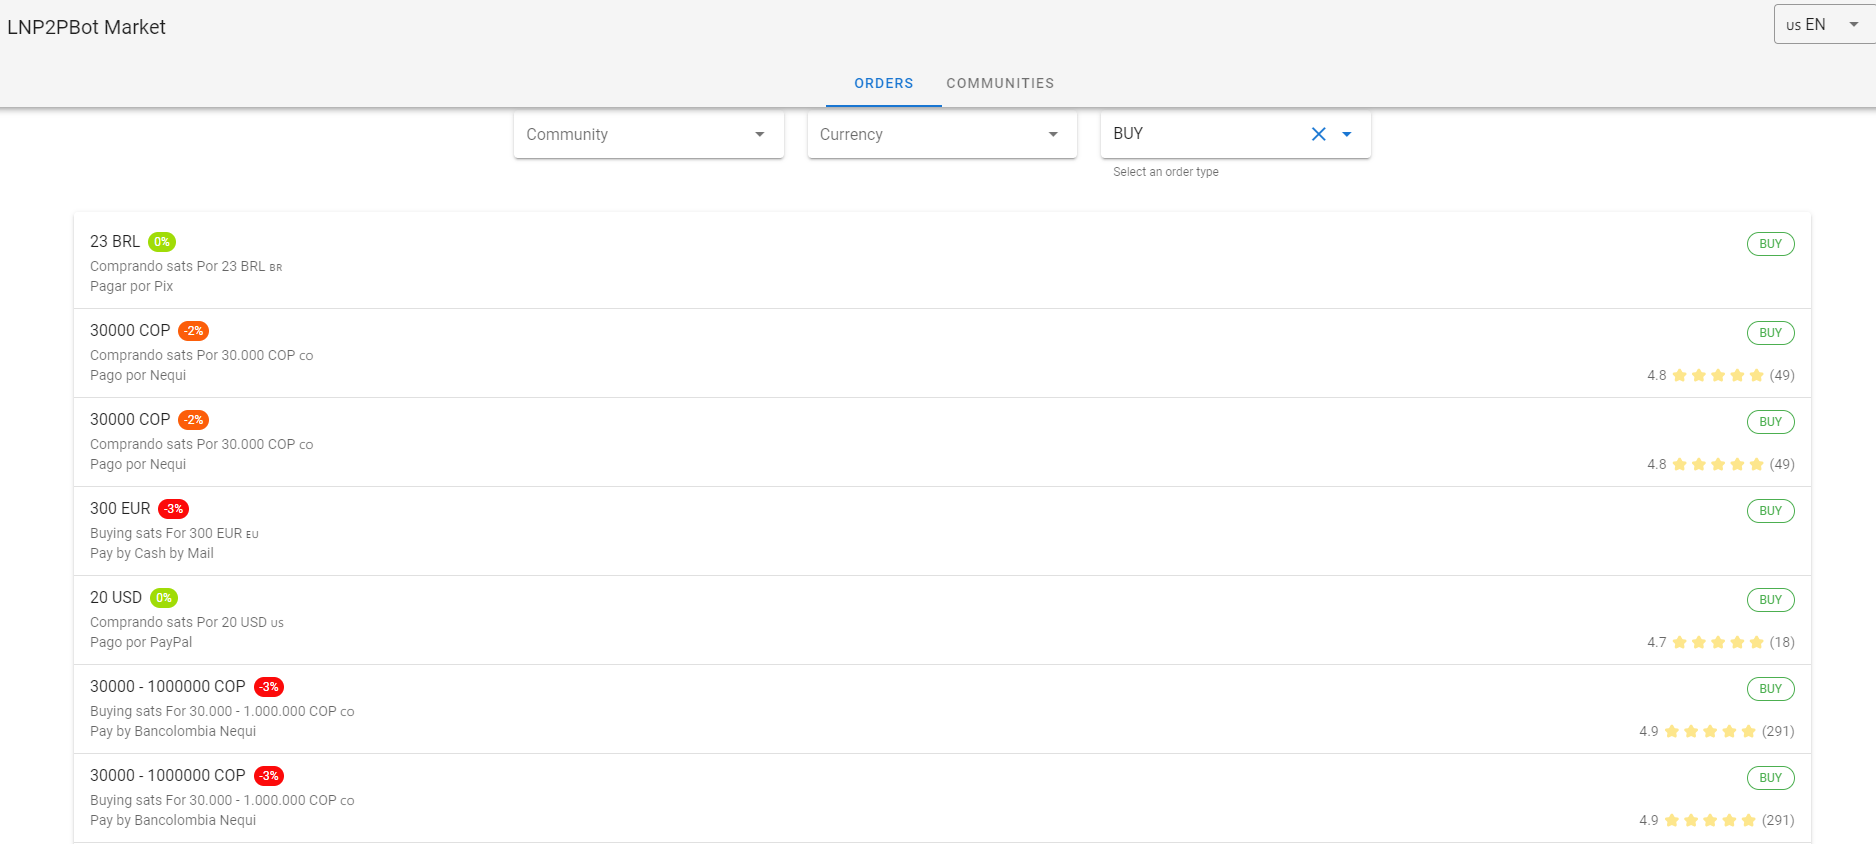Click the -3% badge on 300 EUR order

(174, 509)
